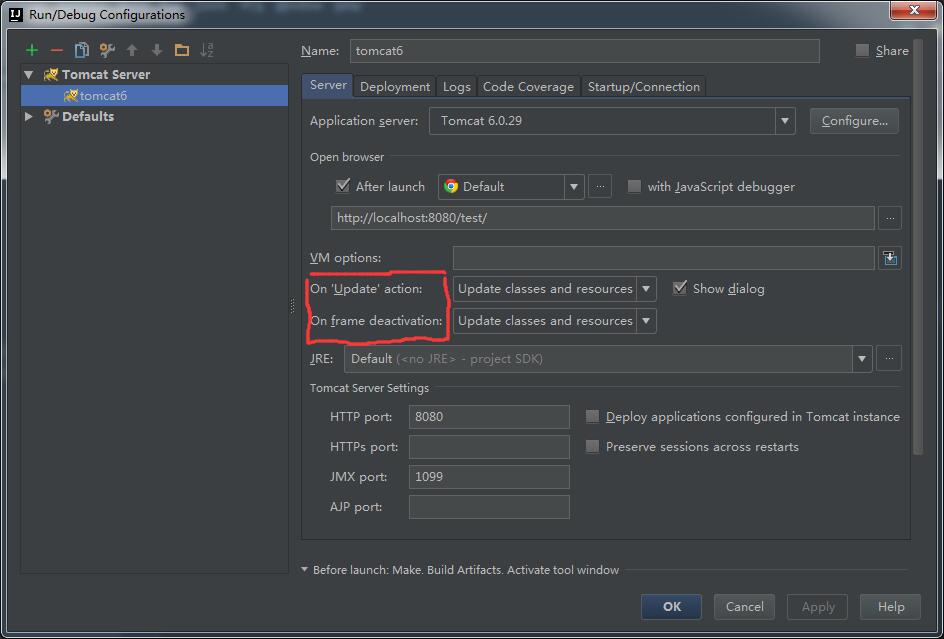
Task: Click the vertical scrollbar on the right
Action: pyautogui.click(x=918, y=247)
